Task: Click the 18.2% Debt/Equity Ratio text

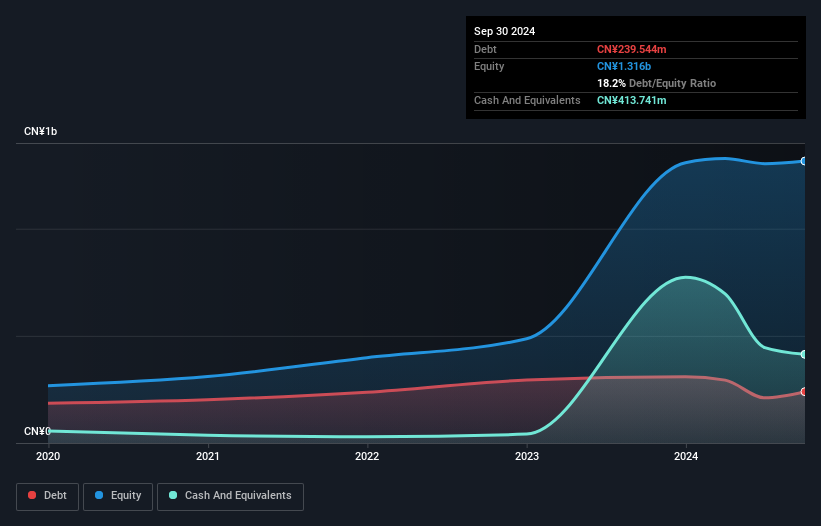Action: click(x=656, y=83)
